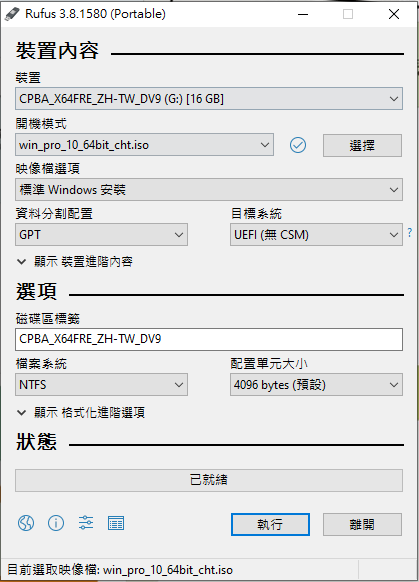Open the 映像檔選項 Windows install dropdown

click(209, 190)
